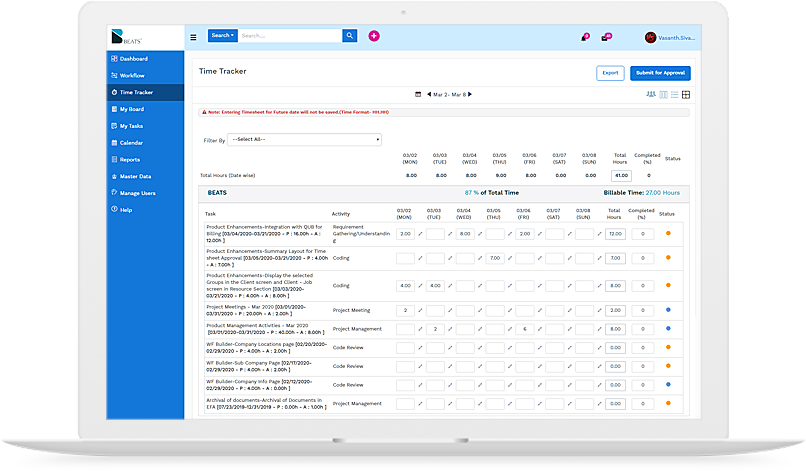Click edit pencil after Friday 6 in Project Management row
Image resolution: width=806 pixels, height=471 pixels.
[x=540, y=329]
